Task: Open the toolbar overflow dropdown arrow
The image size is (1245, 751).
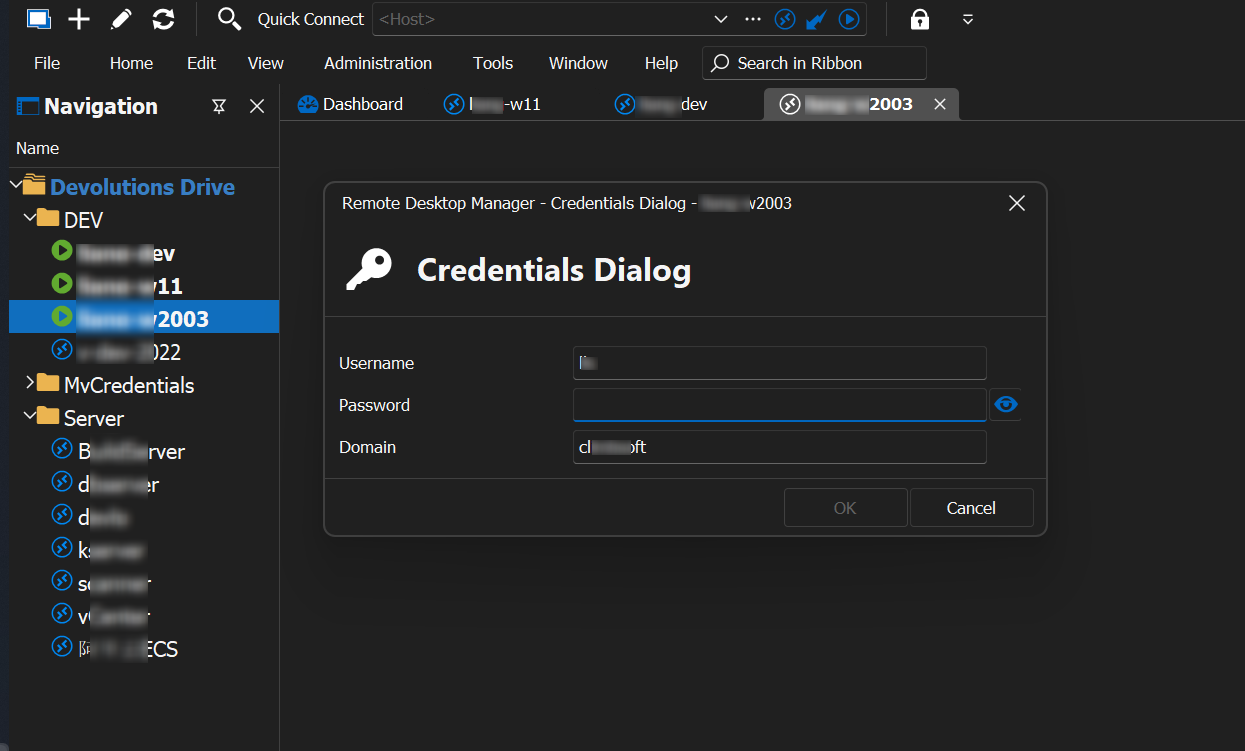Action: 967,19
